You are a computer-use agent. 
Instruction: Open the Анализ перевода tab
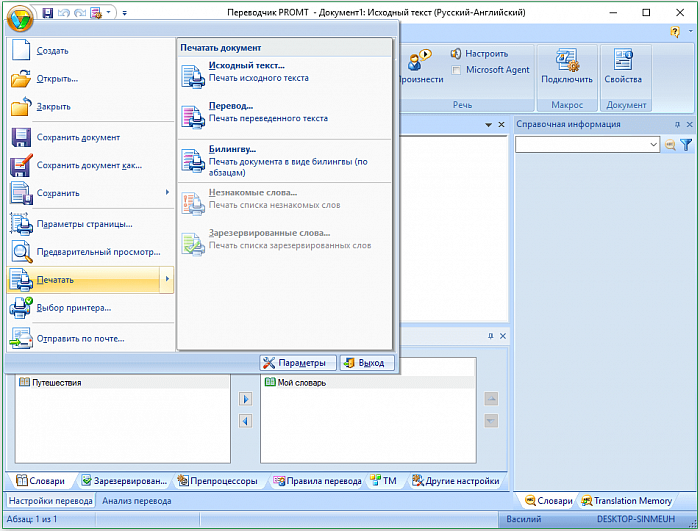(x=137, y=501)
